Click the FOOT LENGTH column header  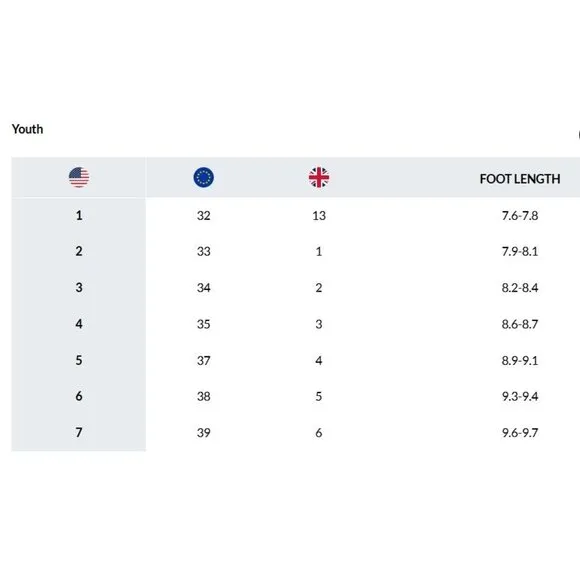[520, 179]
